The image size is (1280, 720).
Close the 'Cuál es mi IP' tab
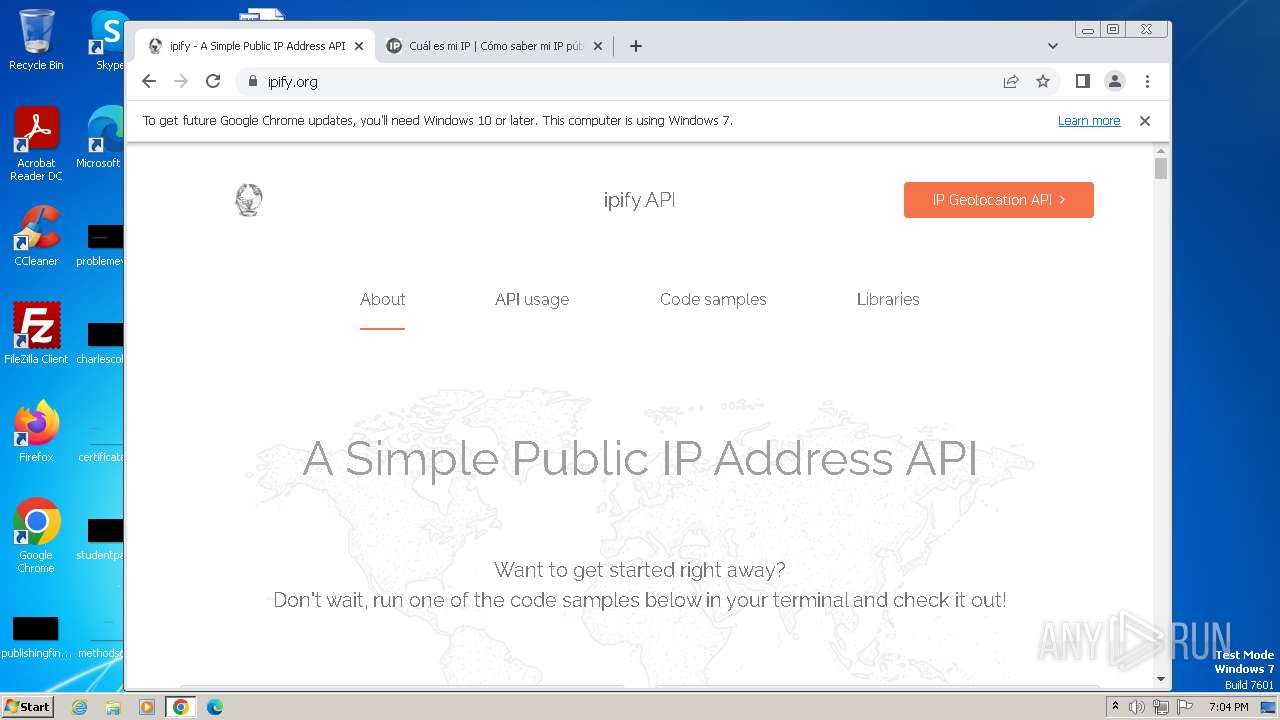[598, 46]
